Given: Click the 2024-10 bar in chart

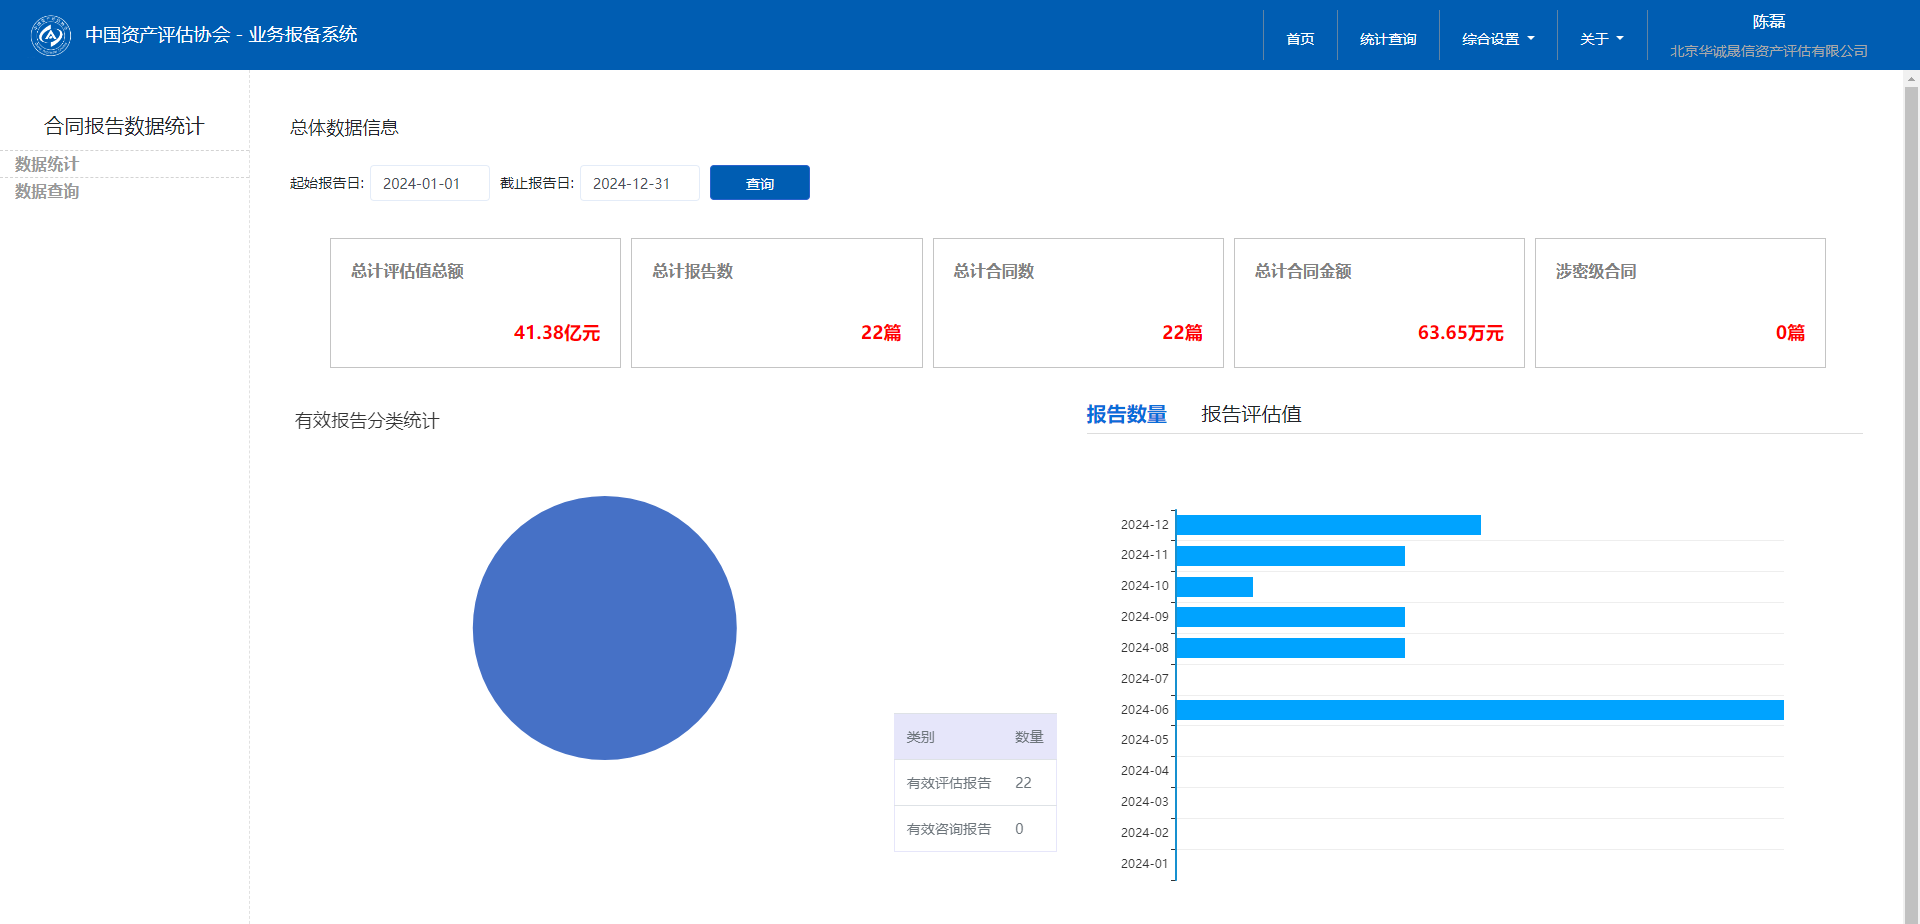Looking at the screenshot, I should pyautogui.click(x=1214, y=587).
